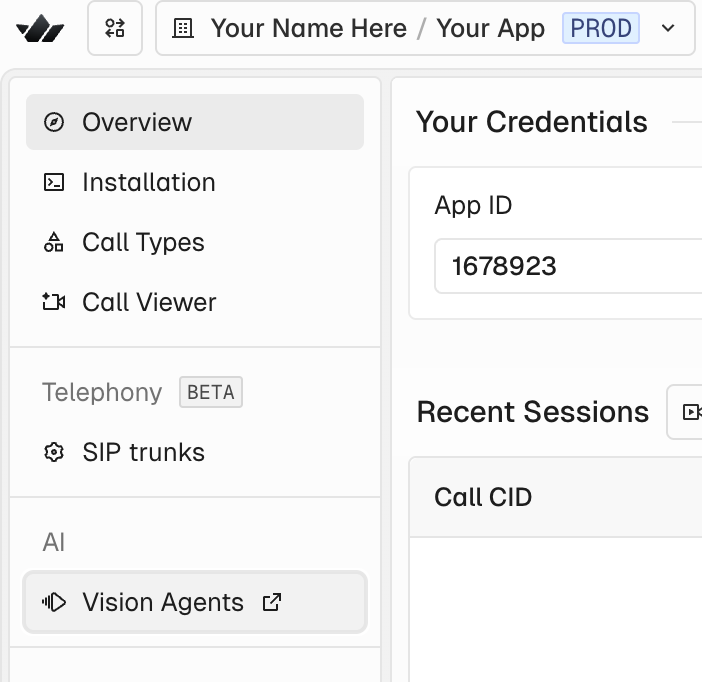This screenshot has width=702, height=682.
Task: Click the Telephony section label
Action: tap(102, 392)
